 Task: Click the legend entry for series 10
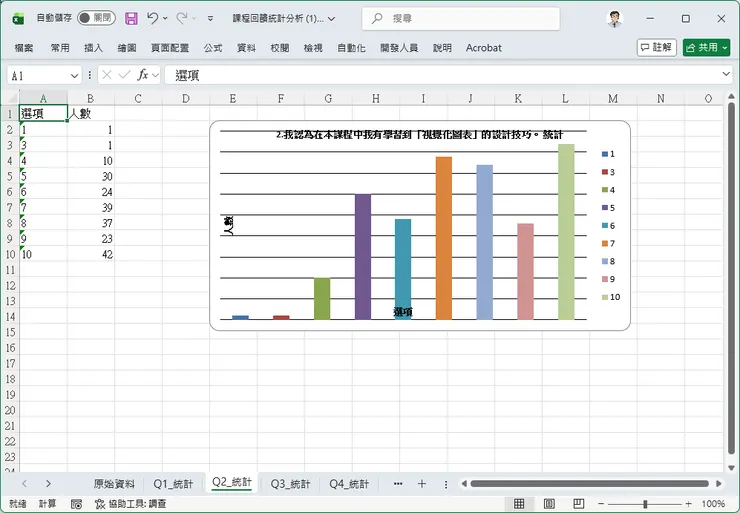[x=611, y=297]
